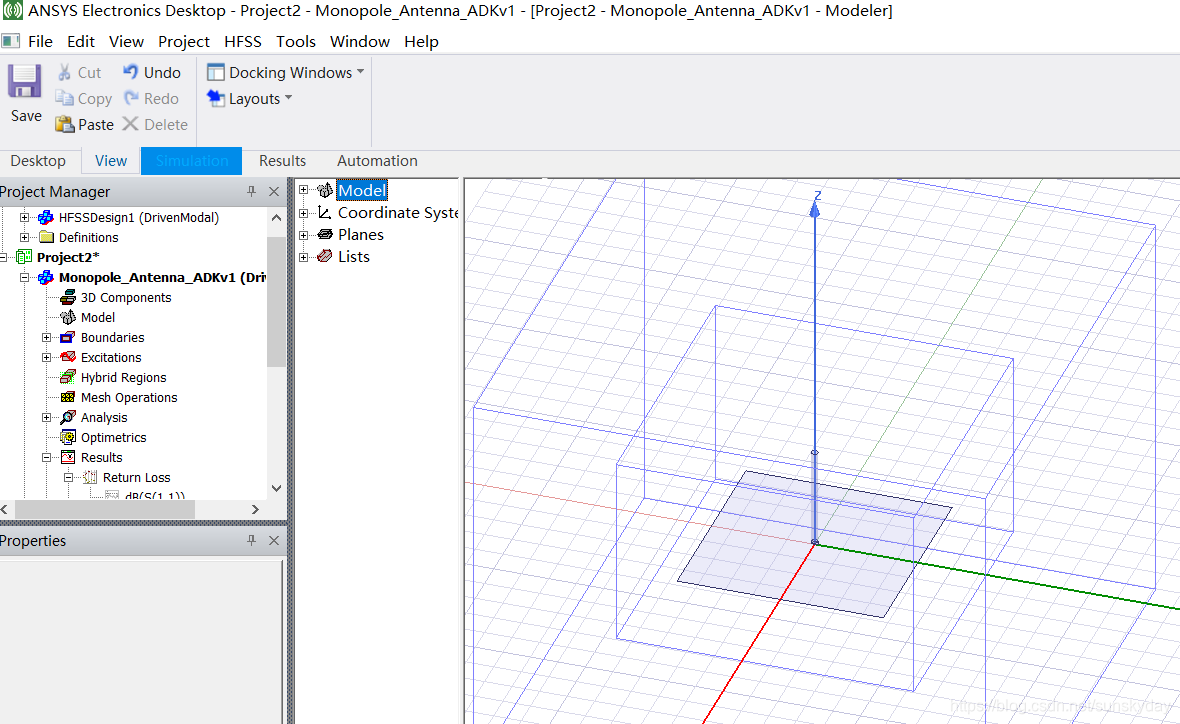Click the Coordinate Systems icon in modeler tree
1180x724 pixels.
click(x=324, y=212)
